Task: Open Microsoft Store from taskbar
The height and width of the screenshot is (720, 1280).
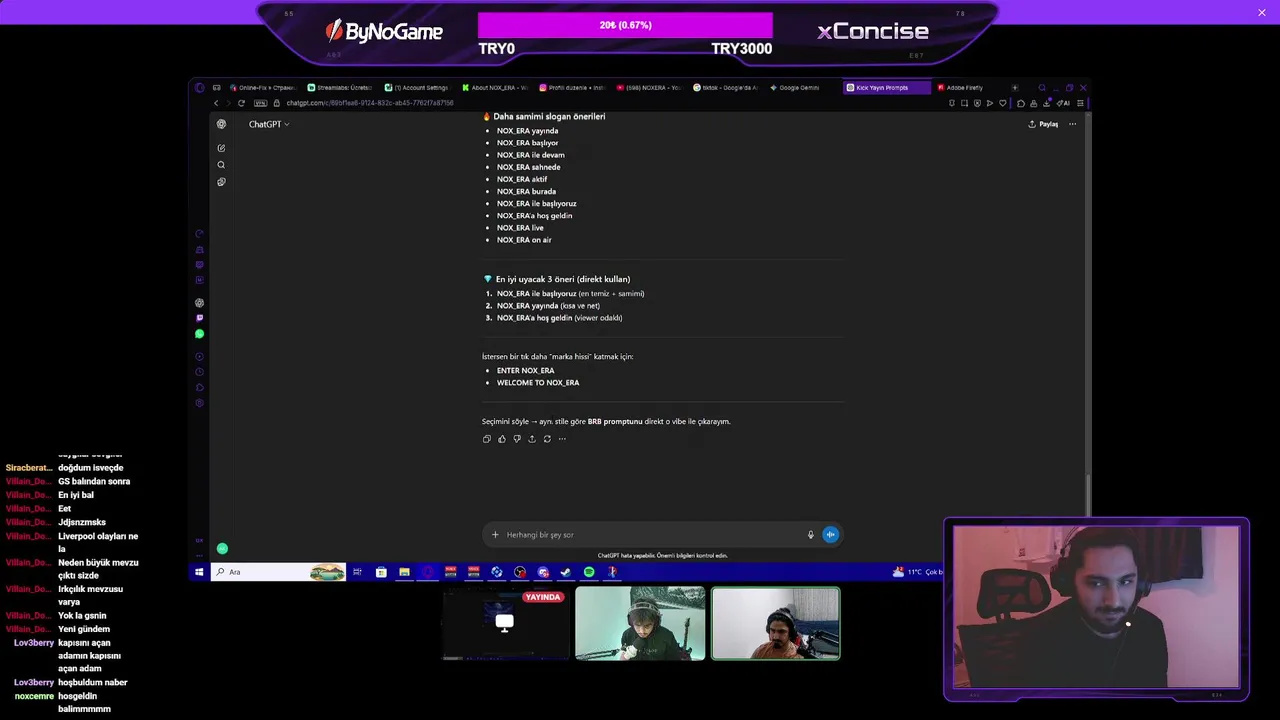Action: tap(381, 572)
